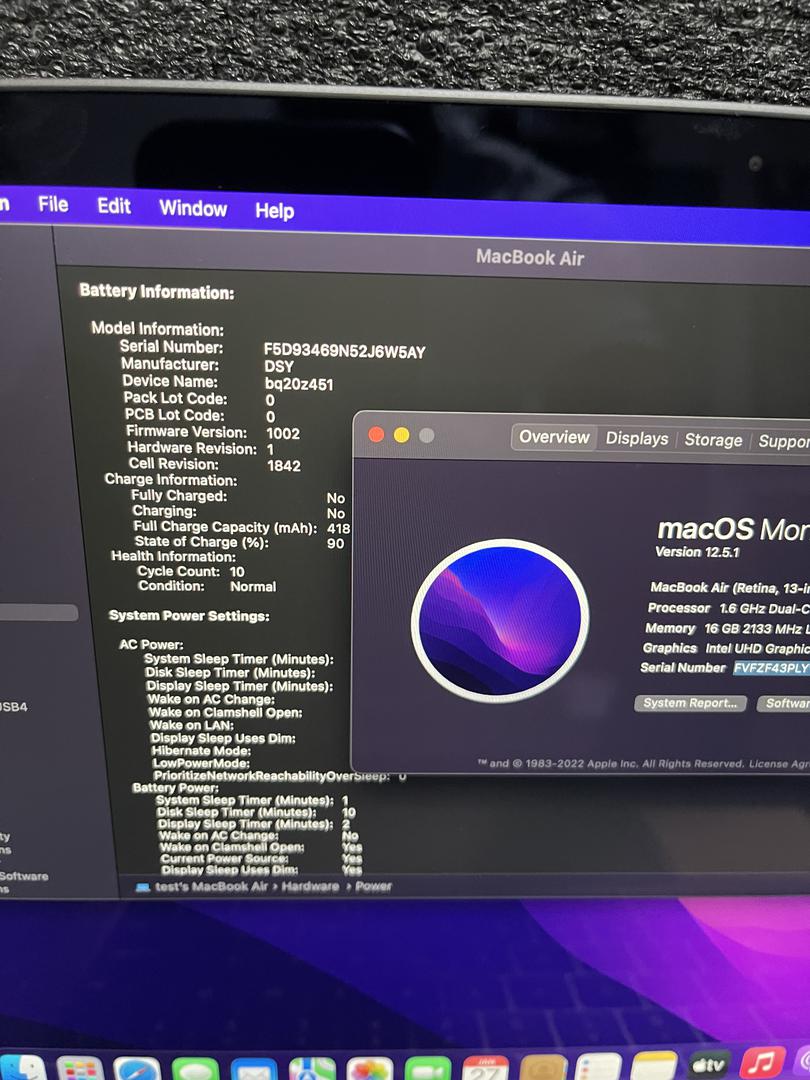This screenshot has width=810, height=1080.
Task: Open the File menu
Action: tap(53, 205)
